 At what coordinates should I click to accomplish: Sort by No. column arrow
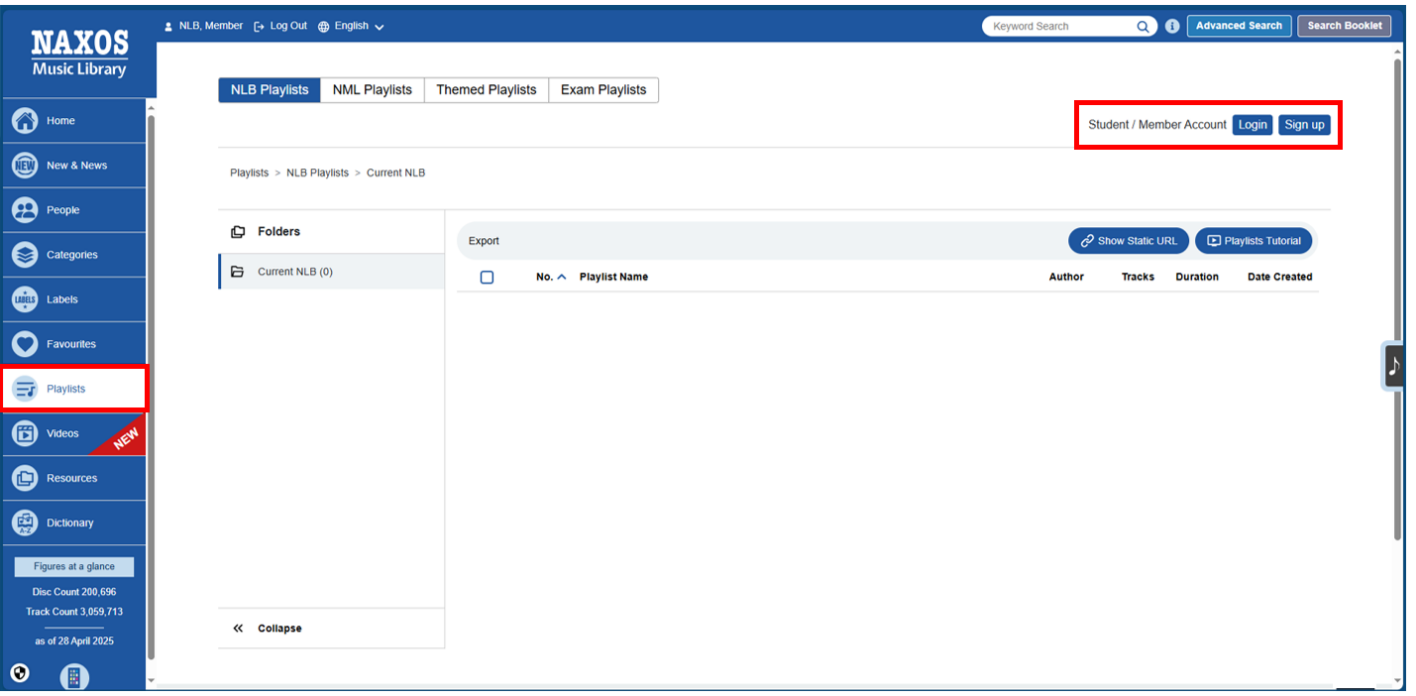pos(561,277)
